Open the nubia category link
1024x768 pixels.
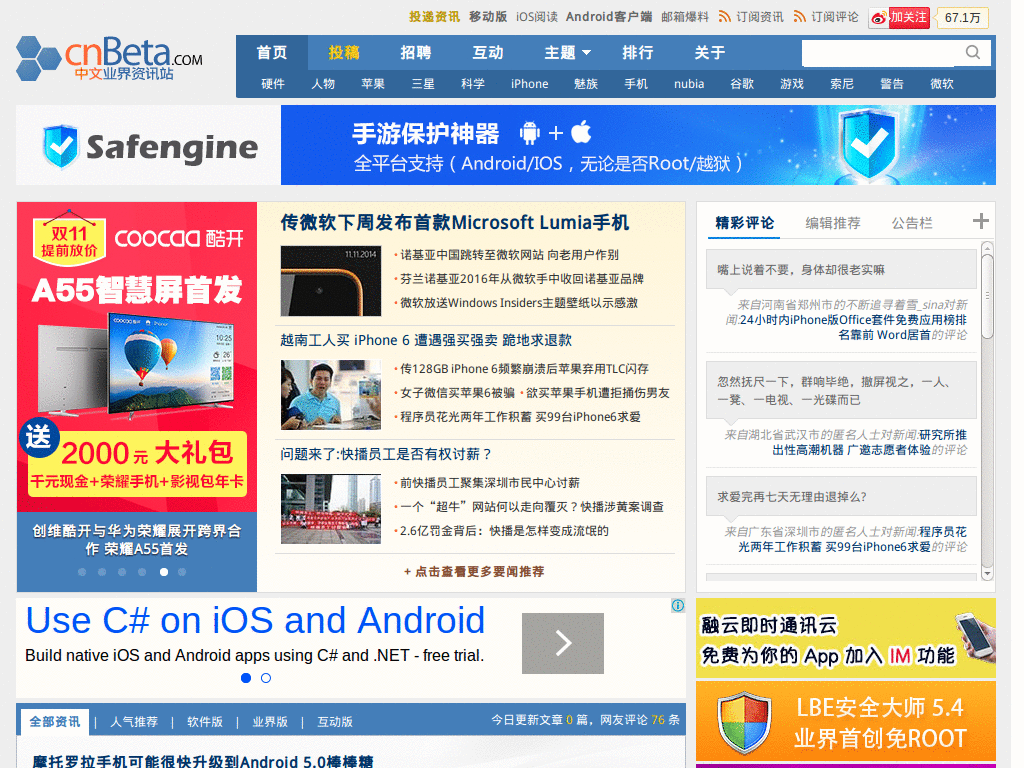click(689, 84)
